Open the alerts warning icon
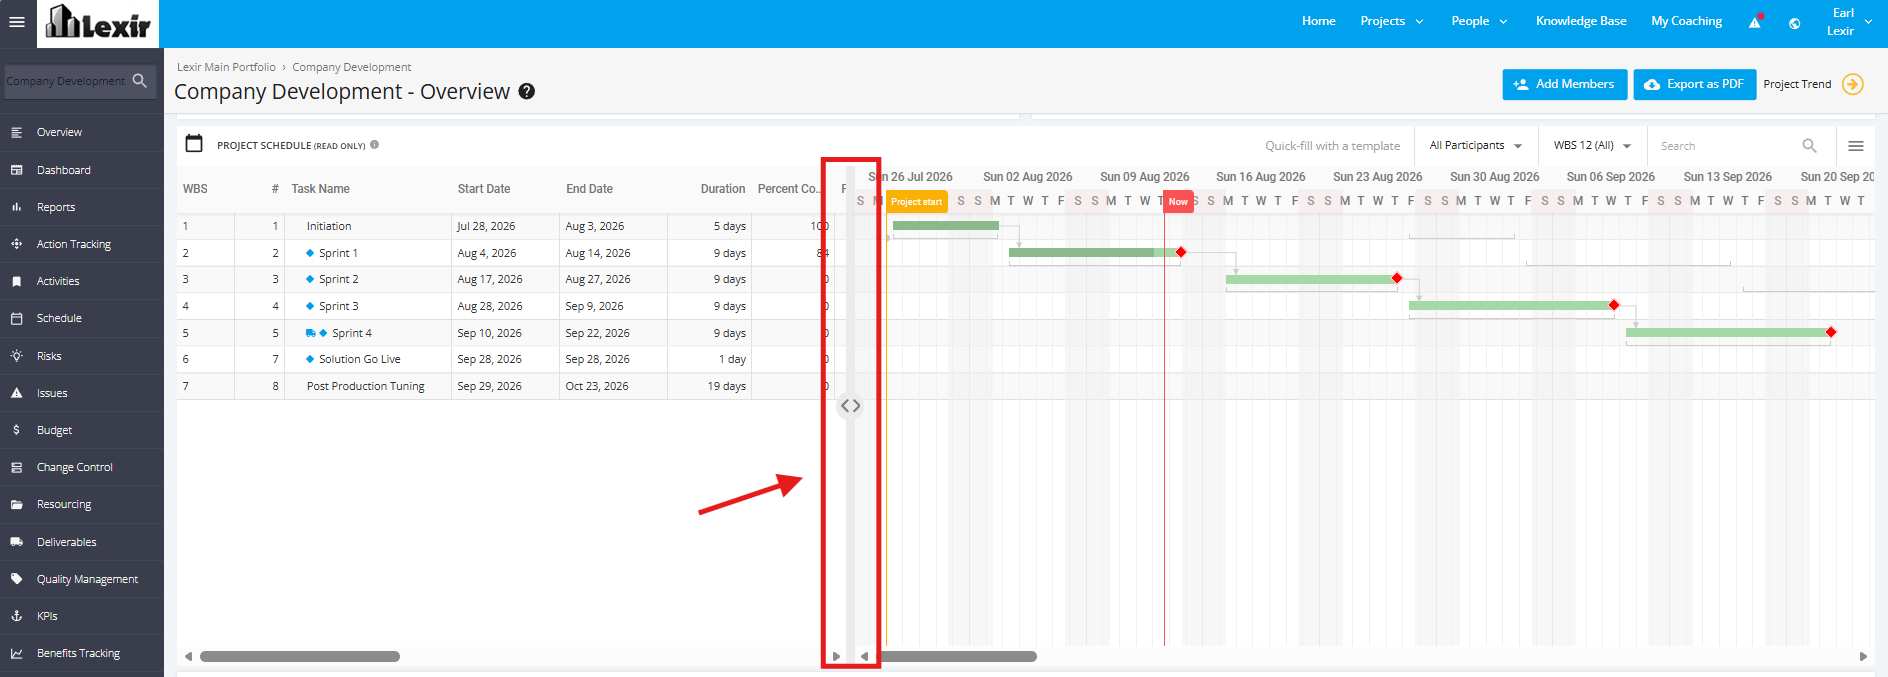Screen dimensions: 1888x677 1755,21
